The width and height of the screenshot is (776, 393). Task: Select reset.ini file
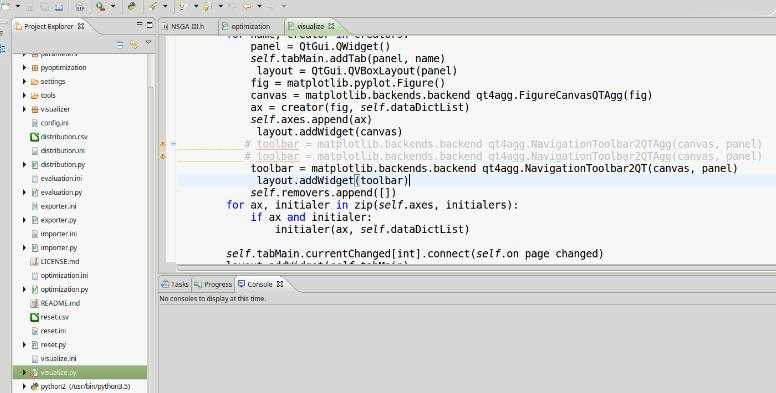point(53,331)
